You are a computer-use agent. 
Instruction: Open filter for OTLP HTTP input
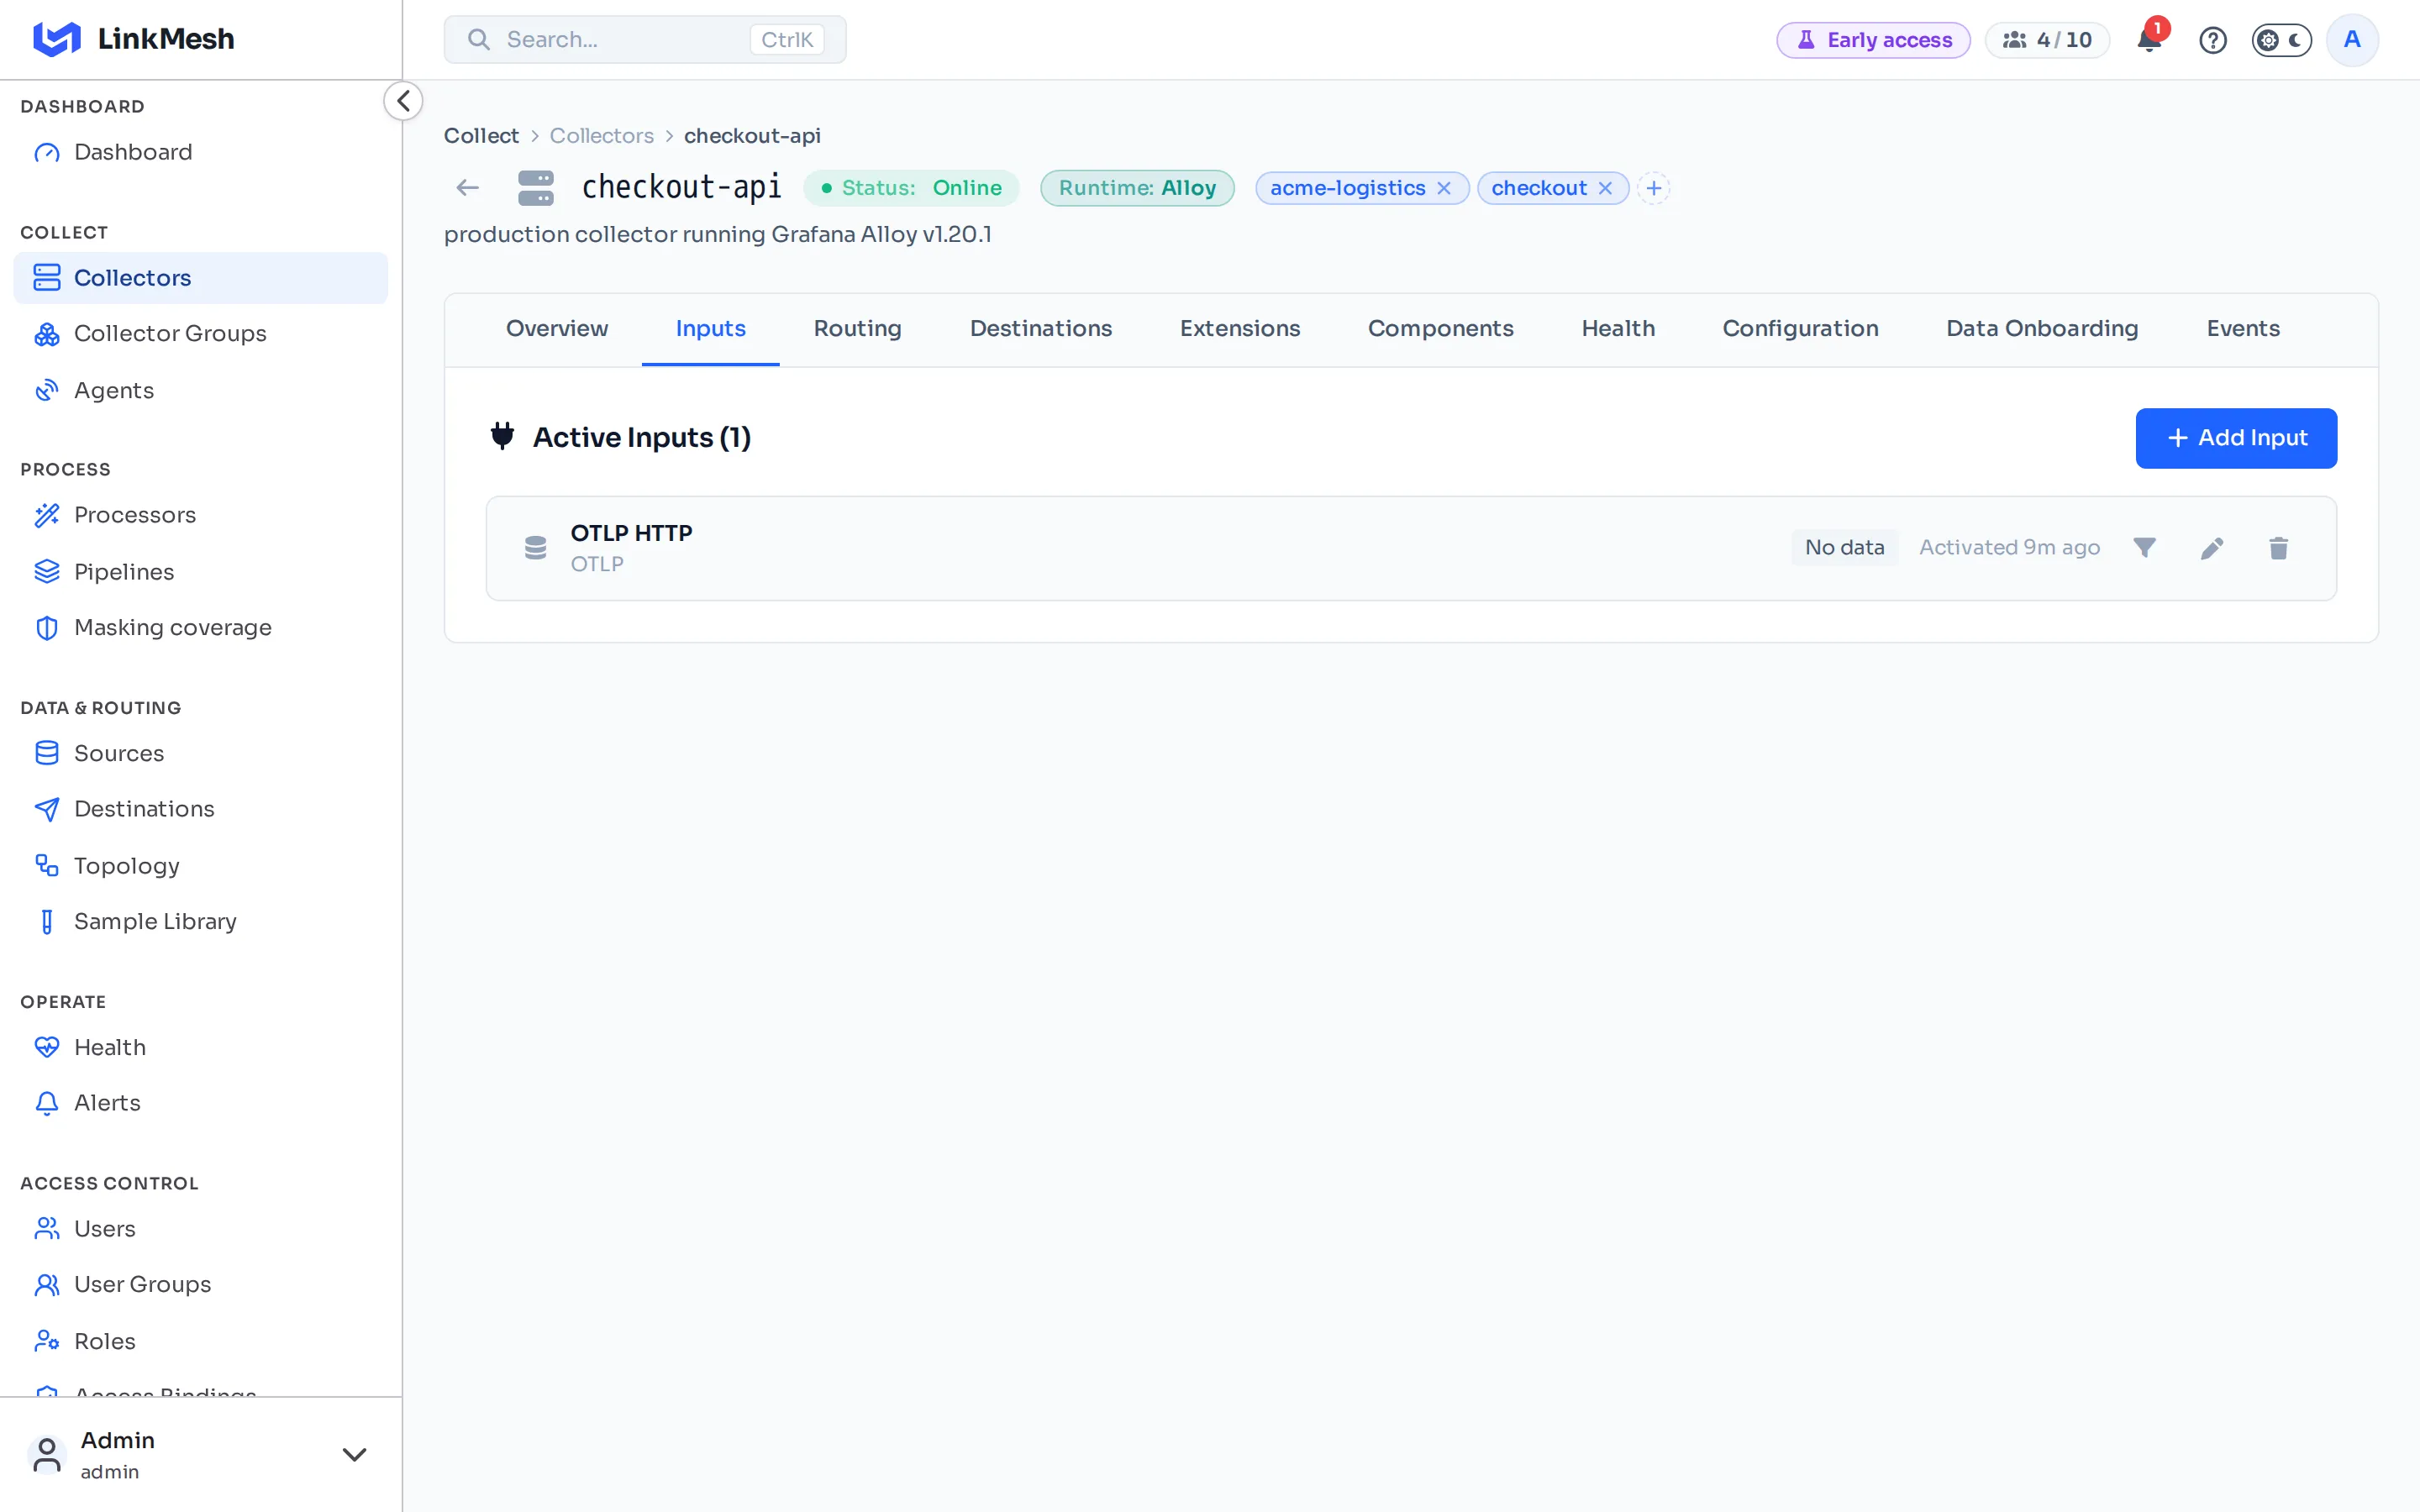click(x=2144, y=548)
